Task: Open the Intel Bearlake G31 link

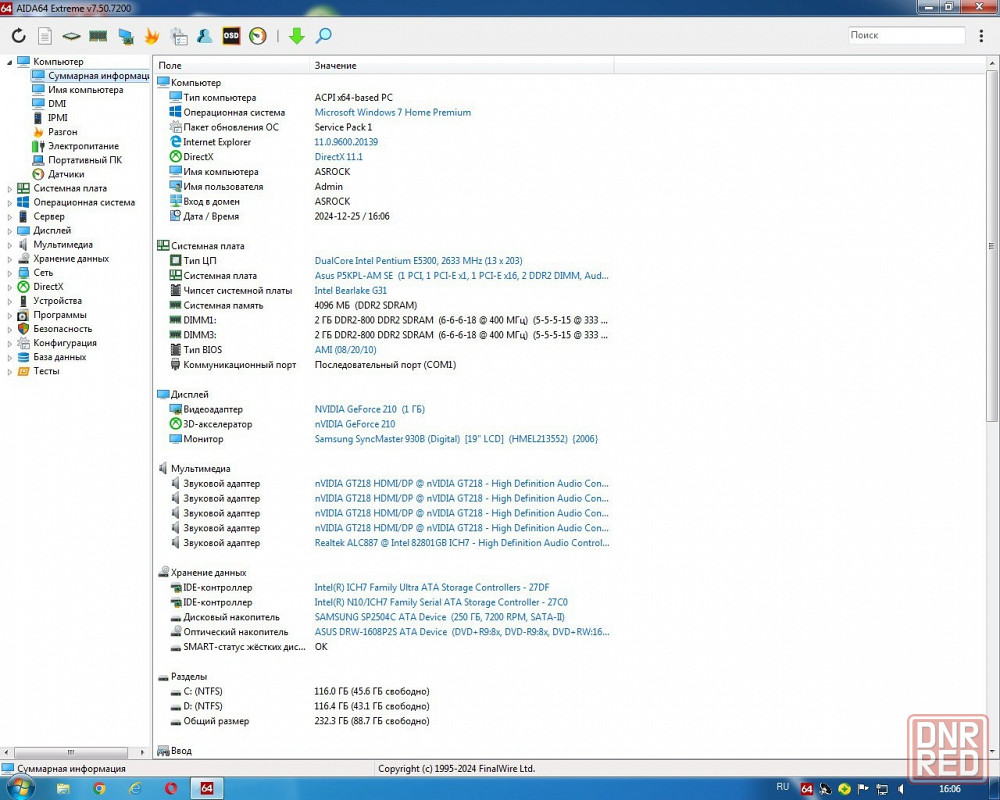Action: (x=350, y=290)
